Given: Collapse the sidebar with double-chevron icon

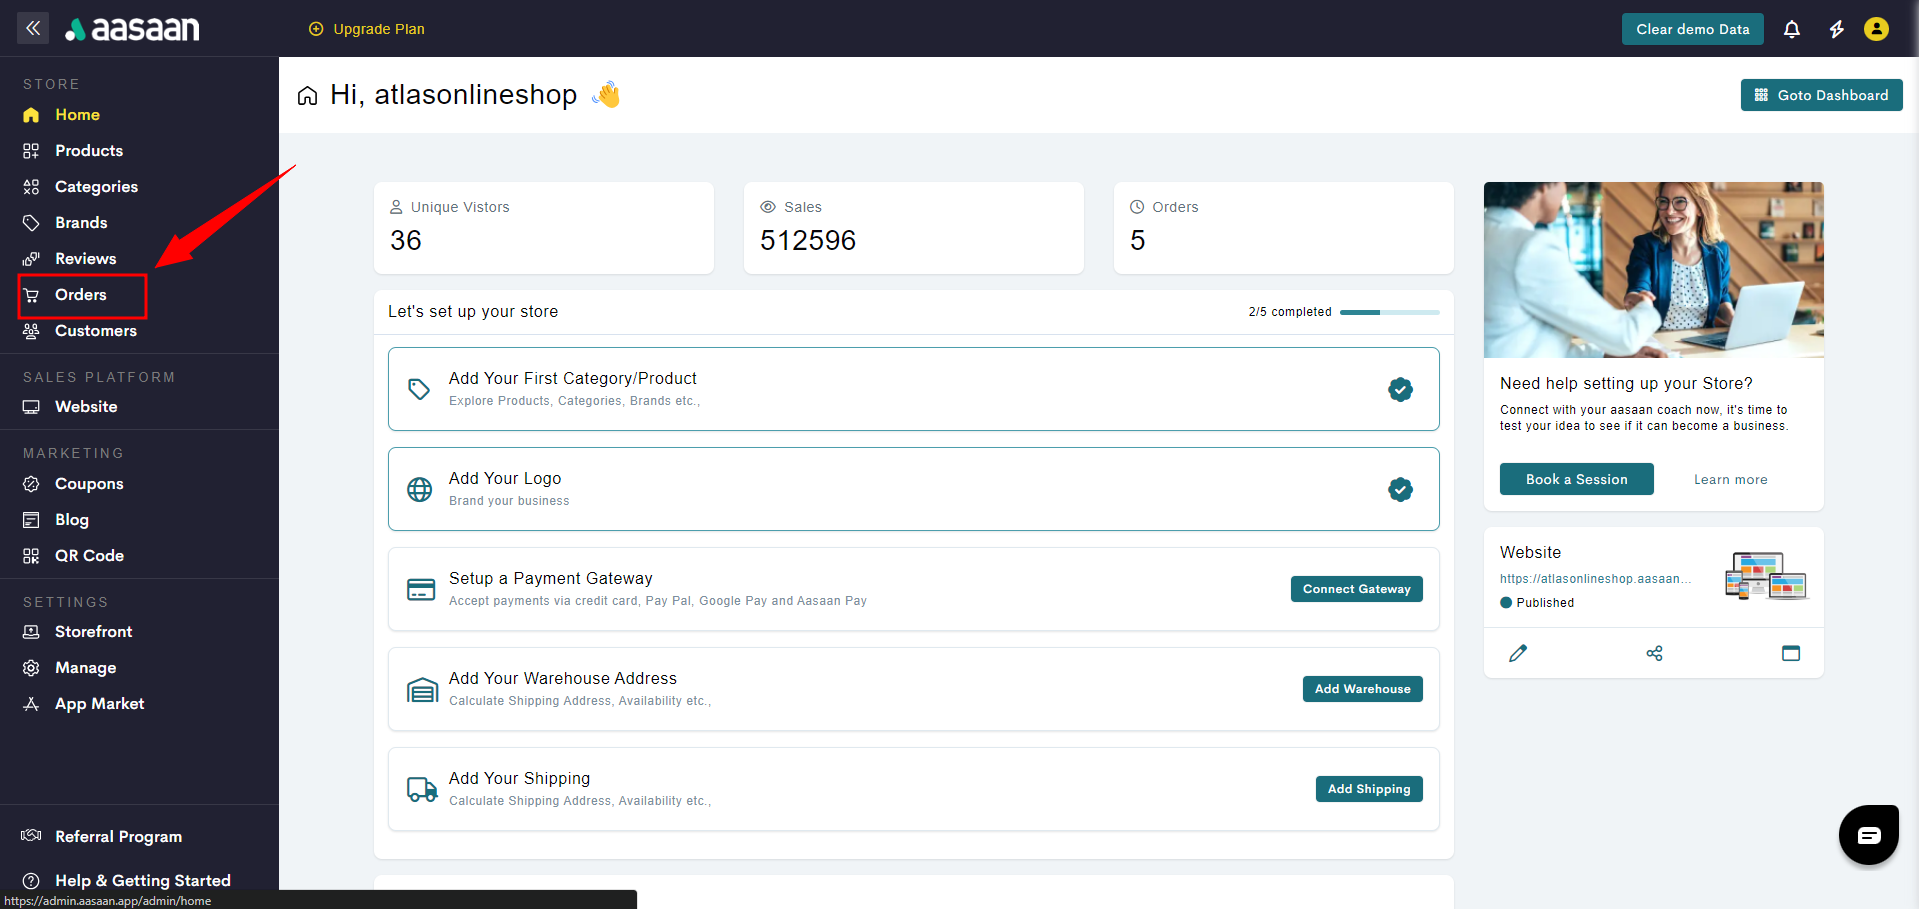Looking at the screenshot, I should pyautogui.click(x=33, y=28).
